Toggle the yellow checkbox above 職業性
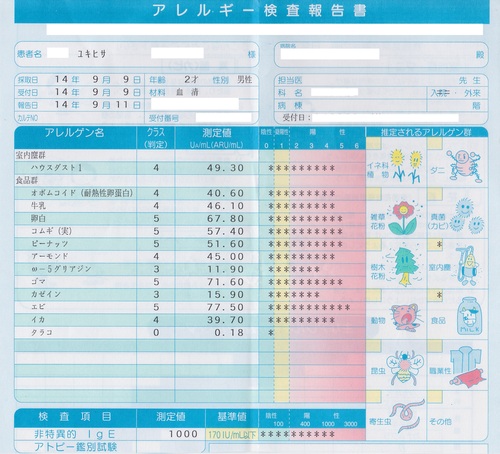Viewport: 500px width, 454px height. click(435, 346)
